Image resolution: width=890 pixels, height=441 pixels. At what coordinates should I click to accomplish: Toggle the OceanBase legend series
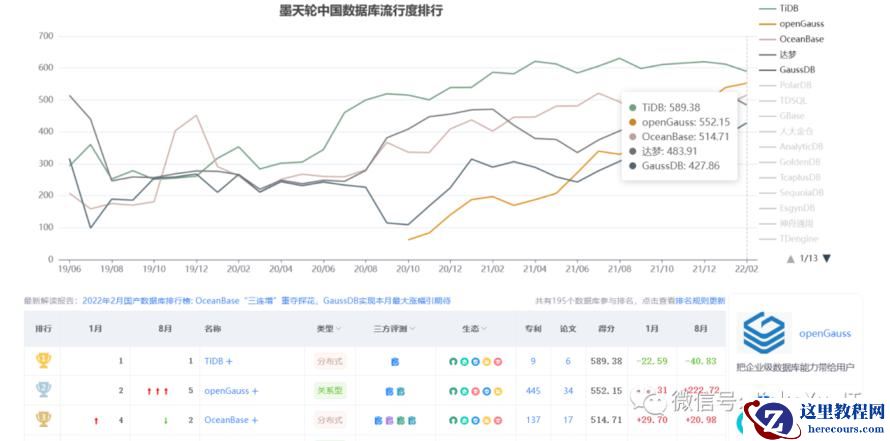791,39
